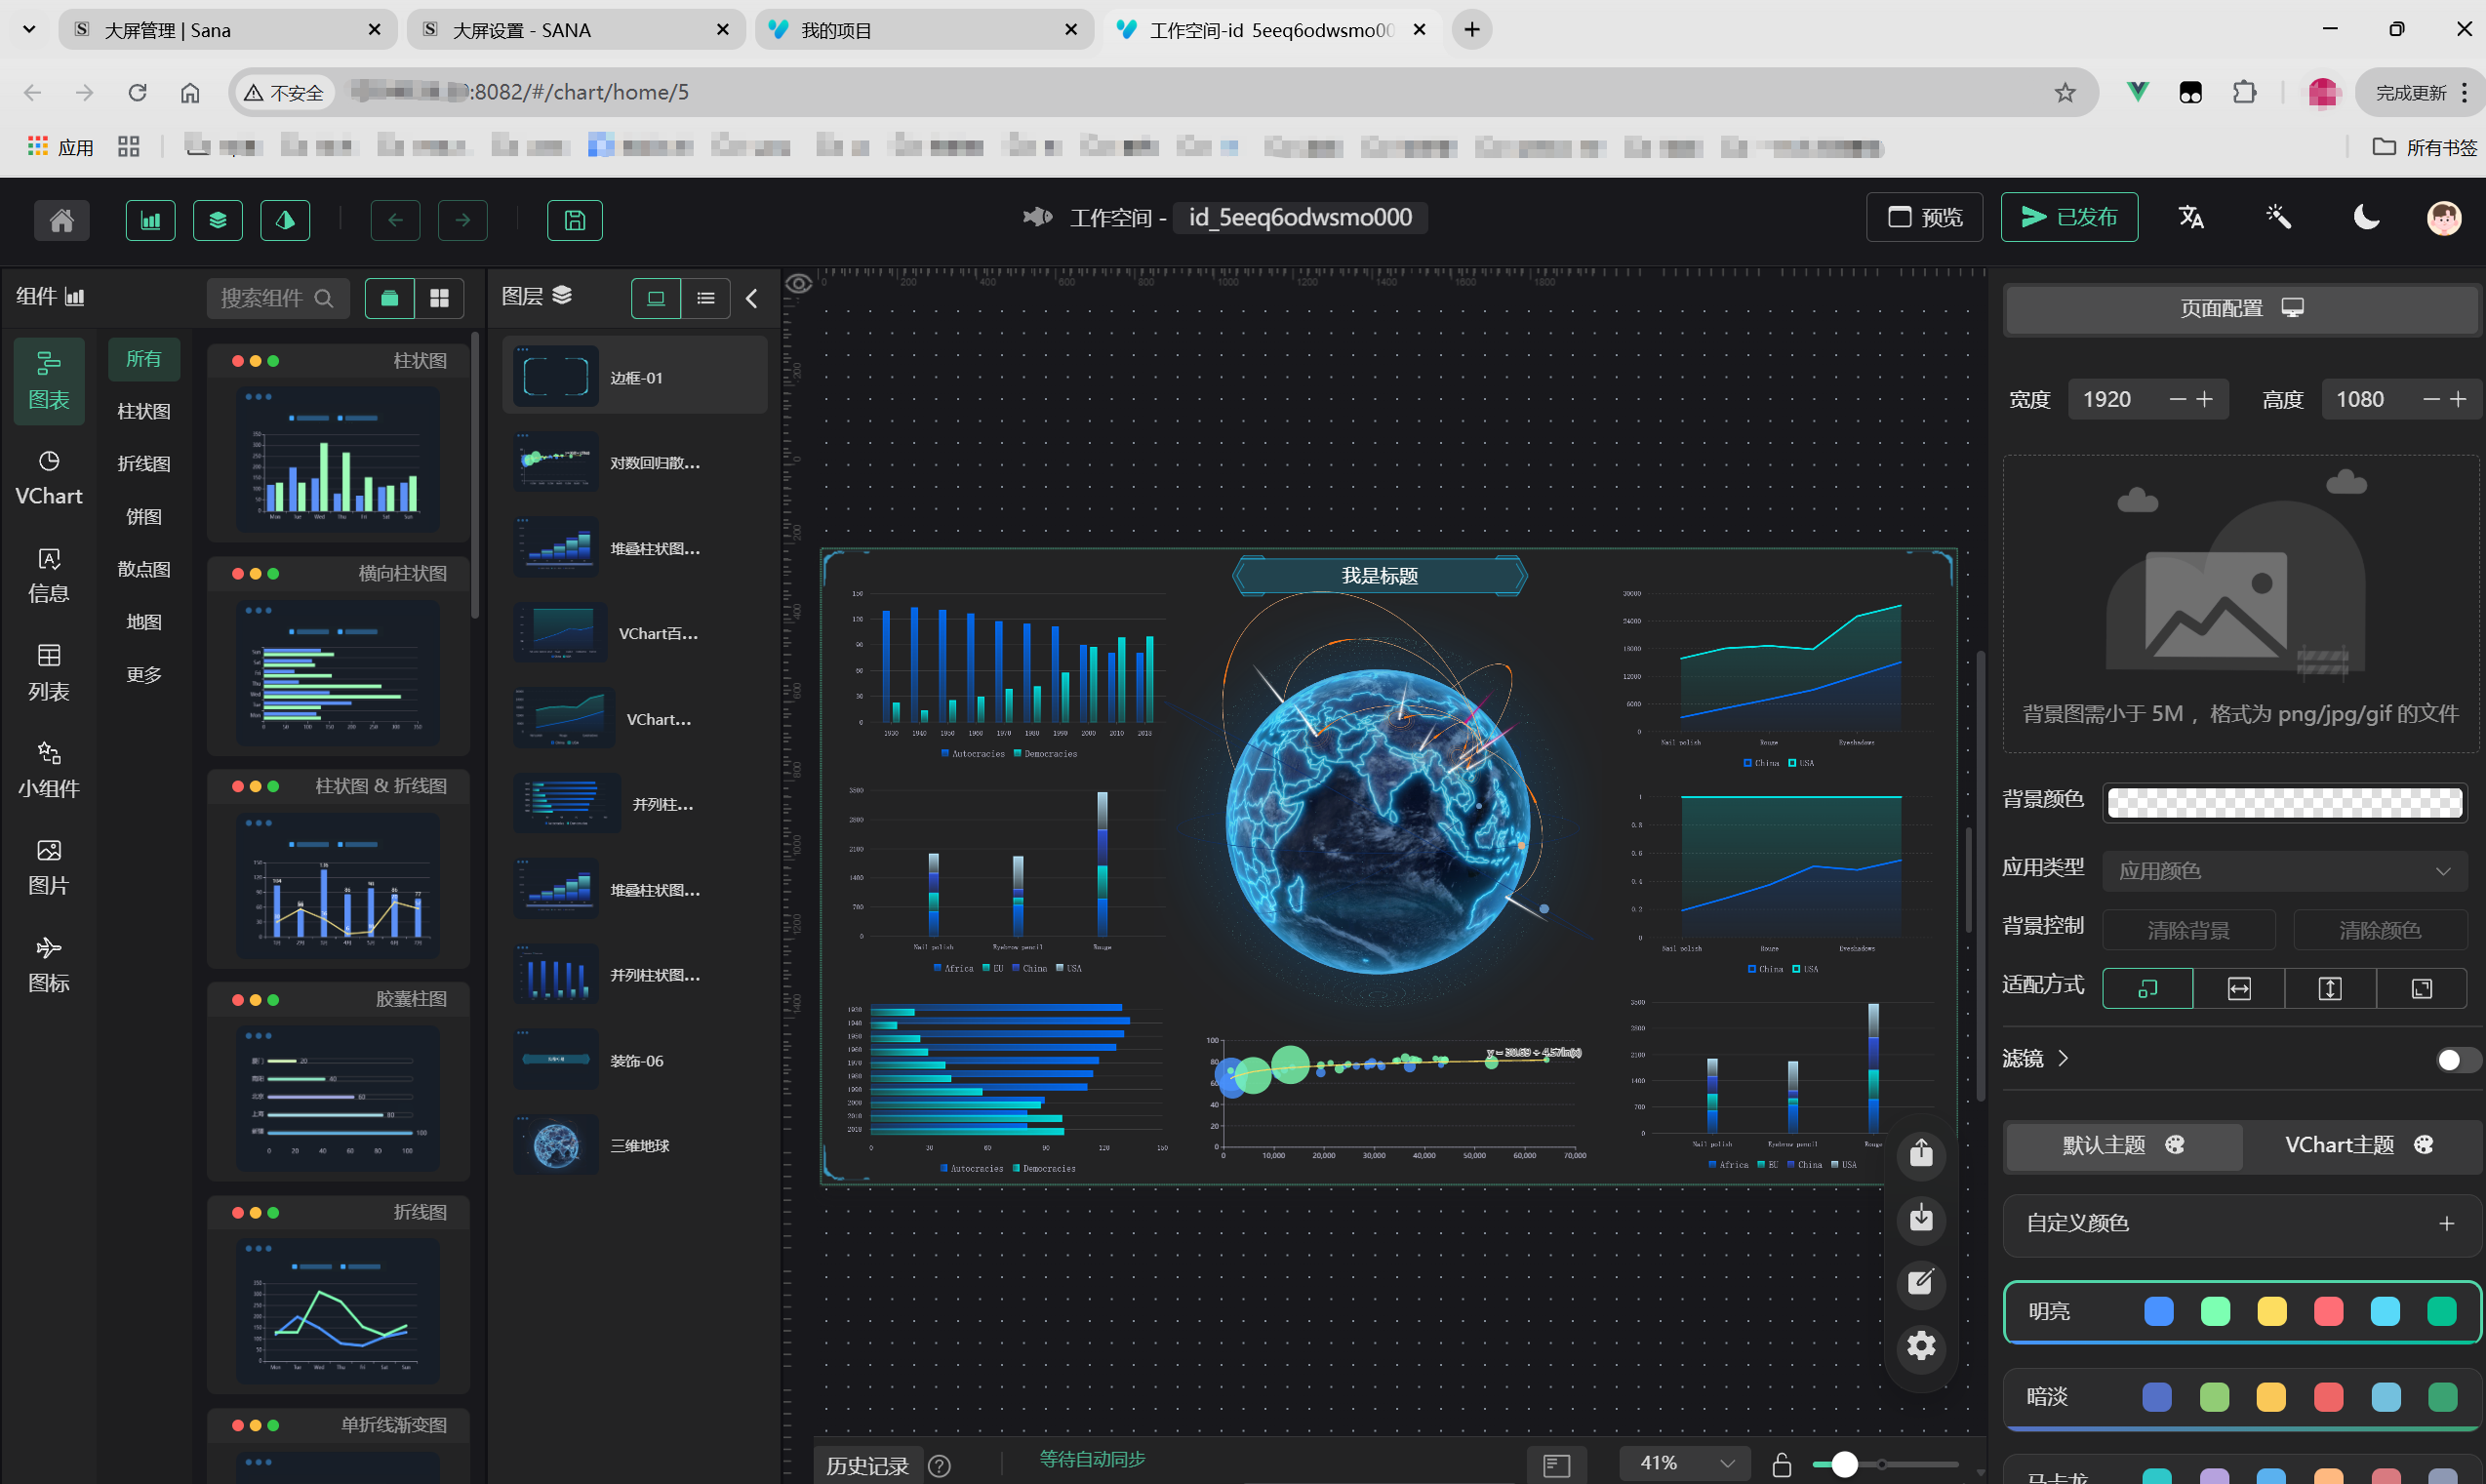The width and height of the screenshot is (2486, 1484).
Task: Open the 41% zoom level dropdown
Action: 1684,1464
